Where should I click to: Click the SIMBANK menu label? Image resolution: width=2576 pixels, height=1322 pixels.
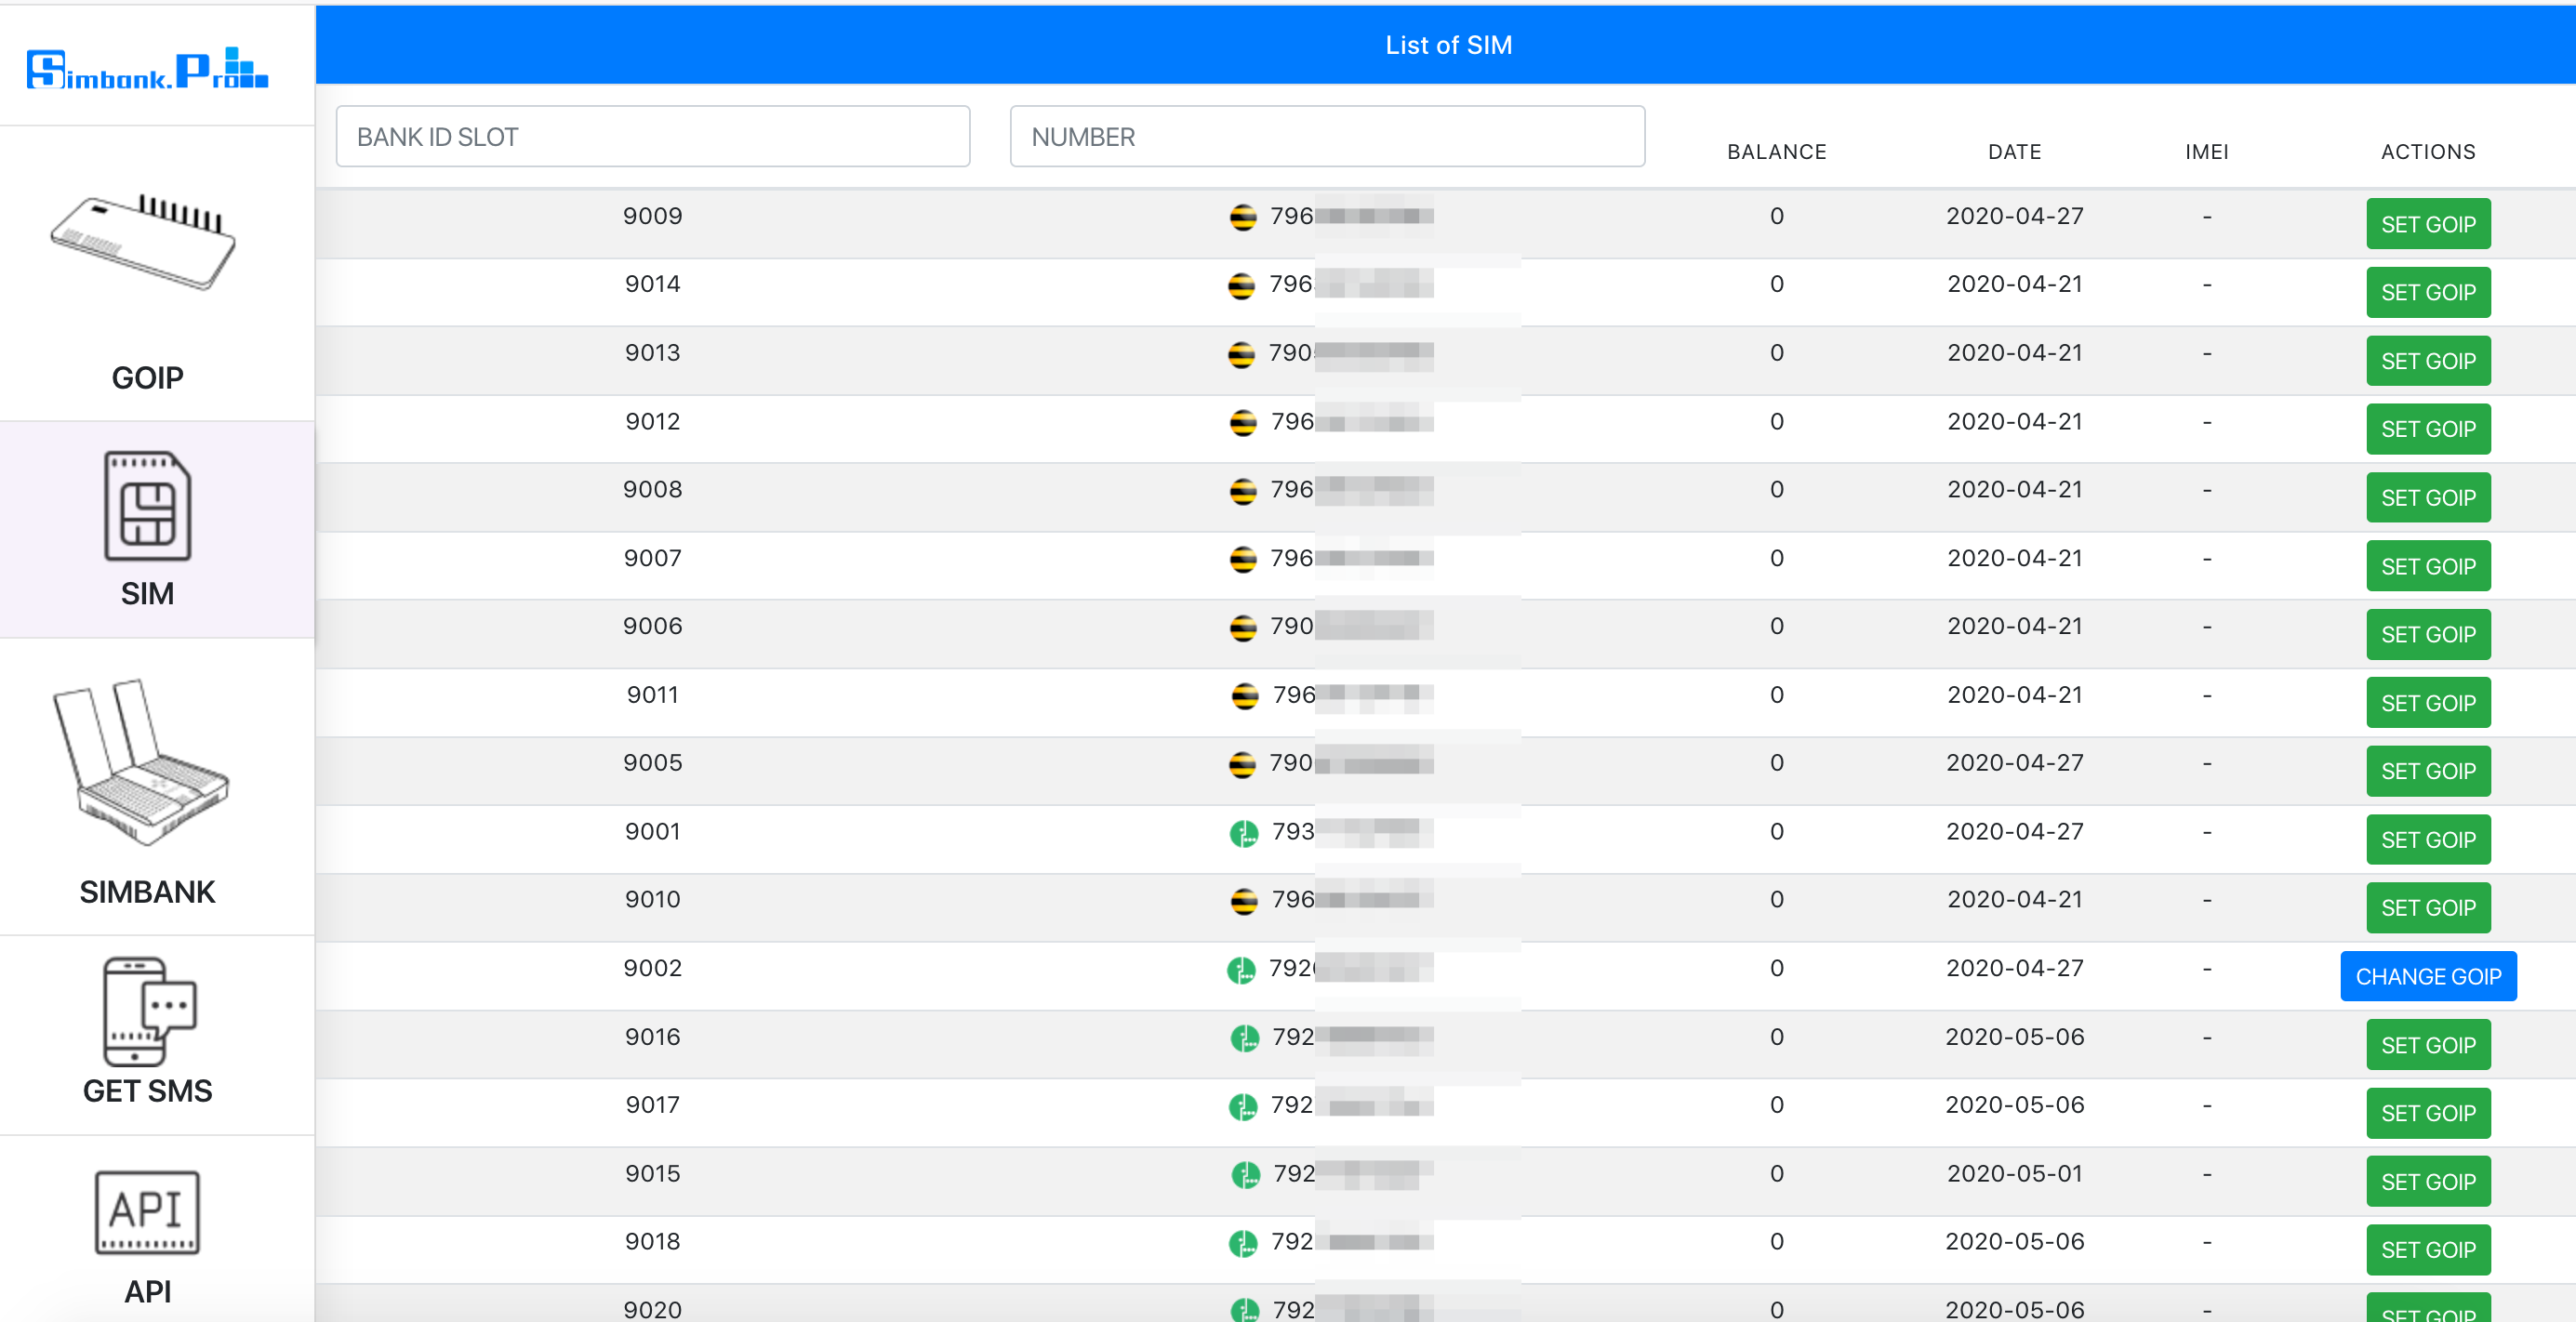(x=147, y=891)
